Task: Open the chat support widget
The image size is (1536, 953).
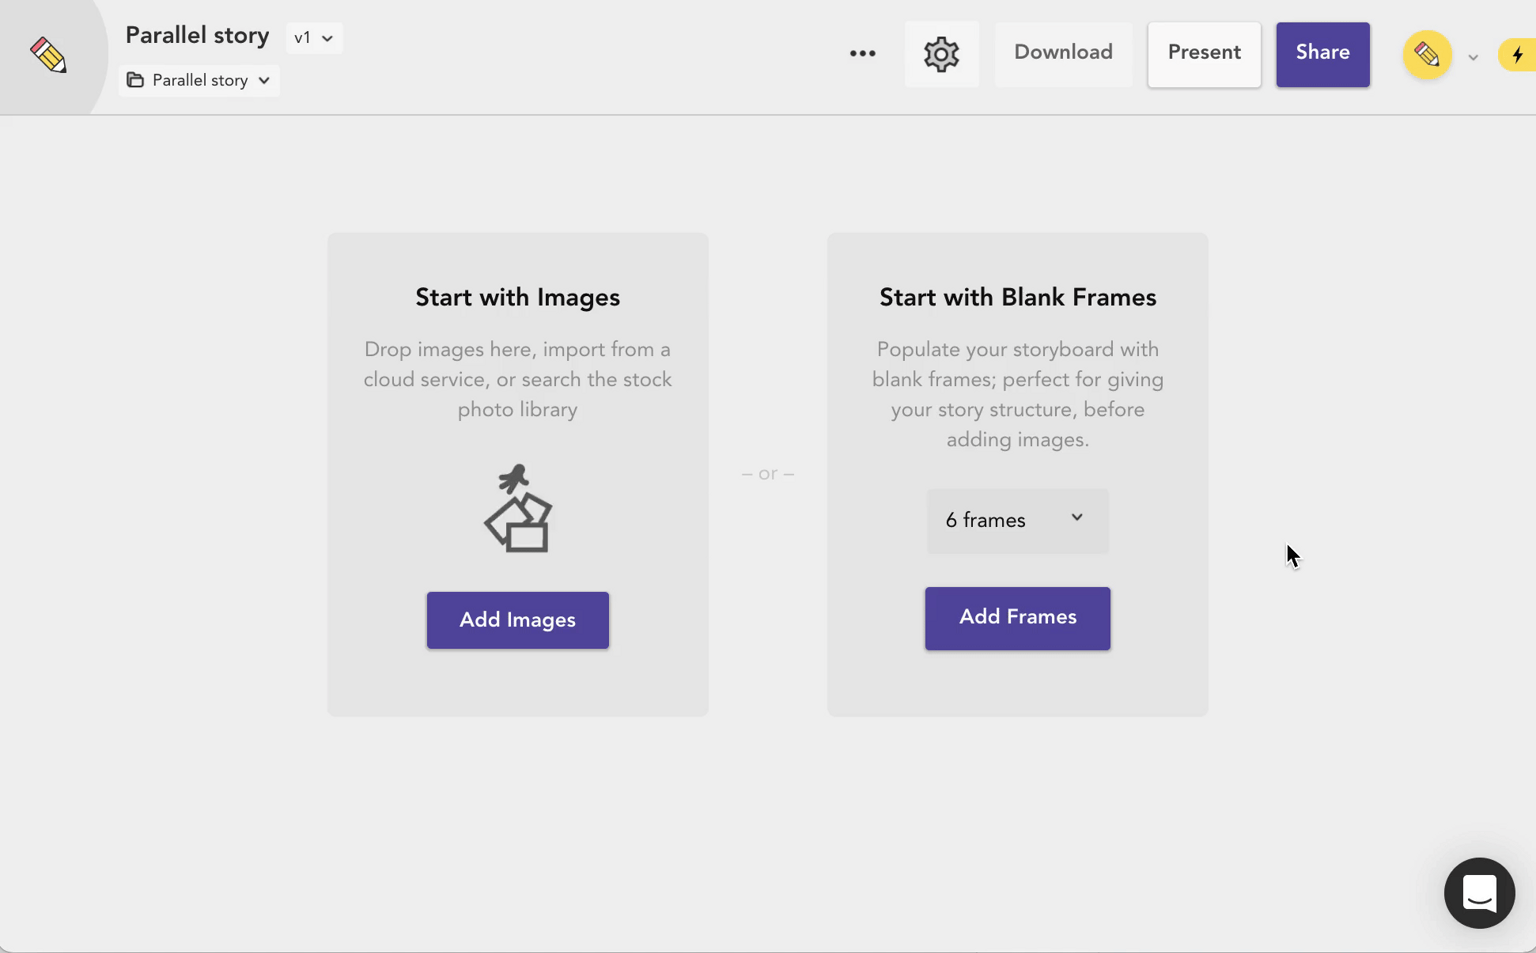Action: point(1479,892)
